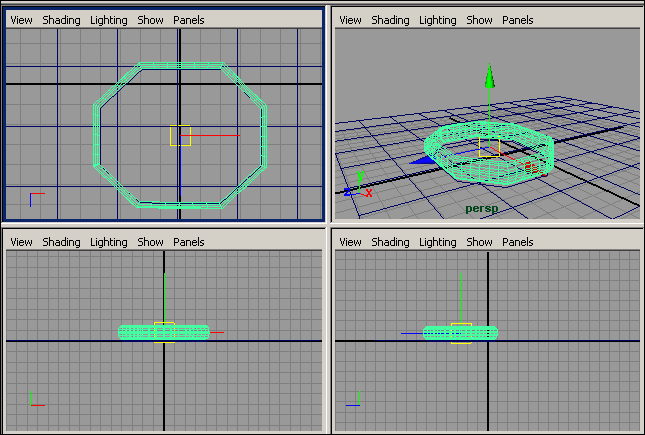Select the red X-axis handle in front view
This screenshot has width=645, height=435.
217,332
